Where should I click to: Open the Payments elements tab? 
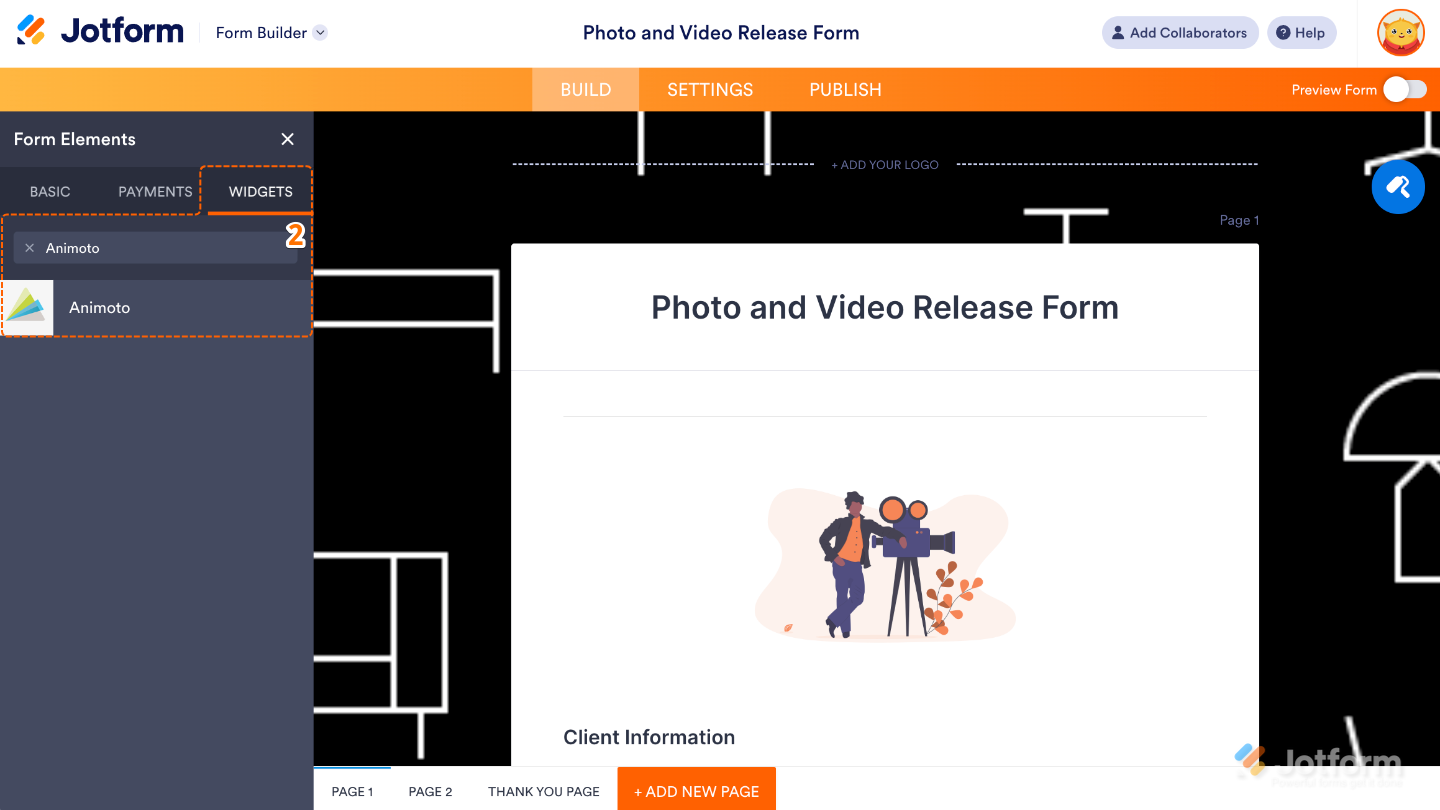pyautogui.click(x=155, y=192)
